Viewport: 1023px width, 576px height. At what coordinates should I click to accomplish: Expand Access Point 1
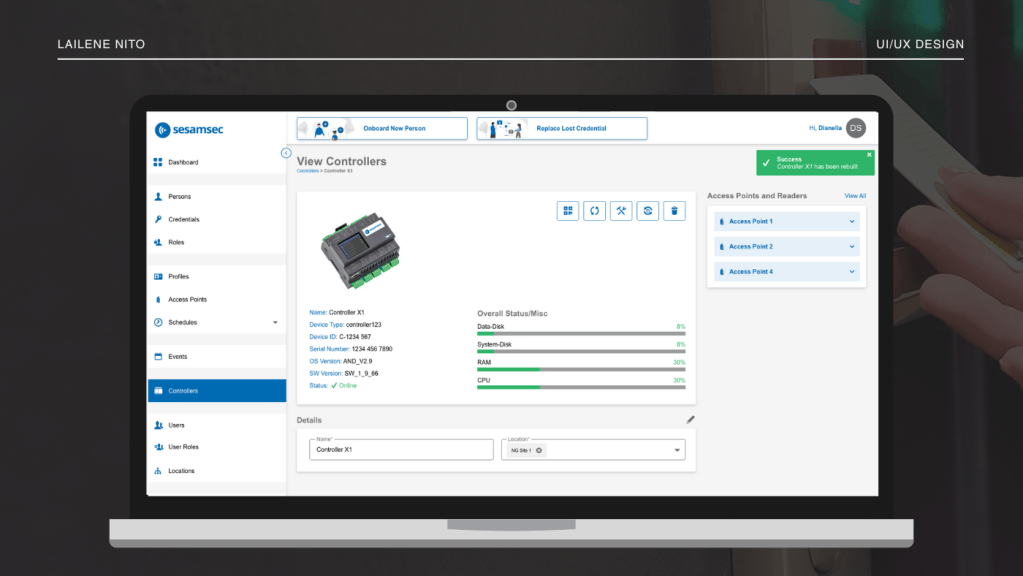point(852,221)
